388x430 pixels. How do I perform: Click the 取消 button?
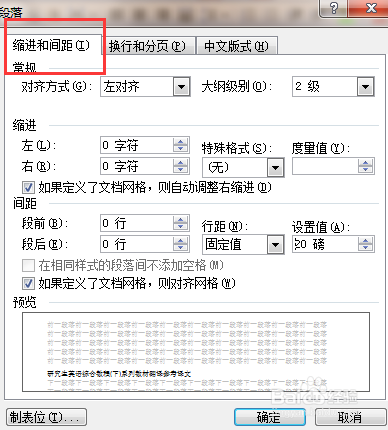click(x=350, y=417)
